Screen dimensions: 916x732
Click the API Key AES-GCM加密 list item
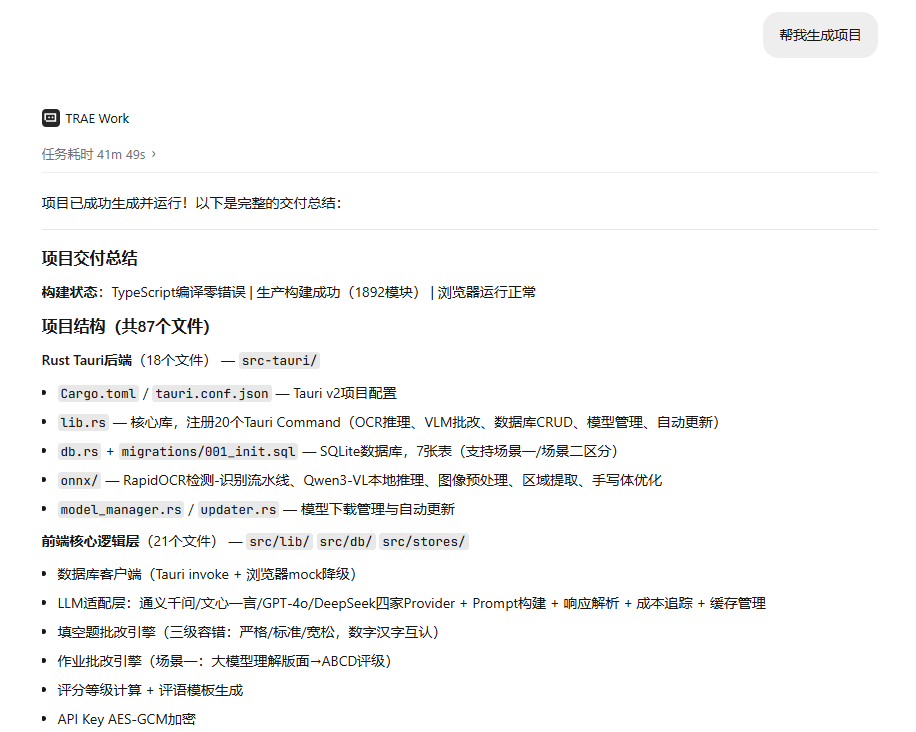click(126, 719)
